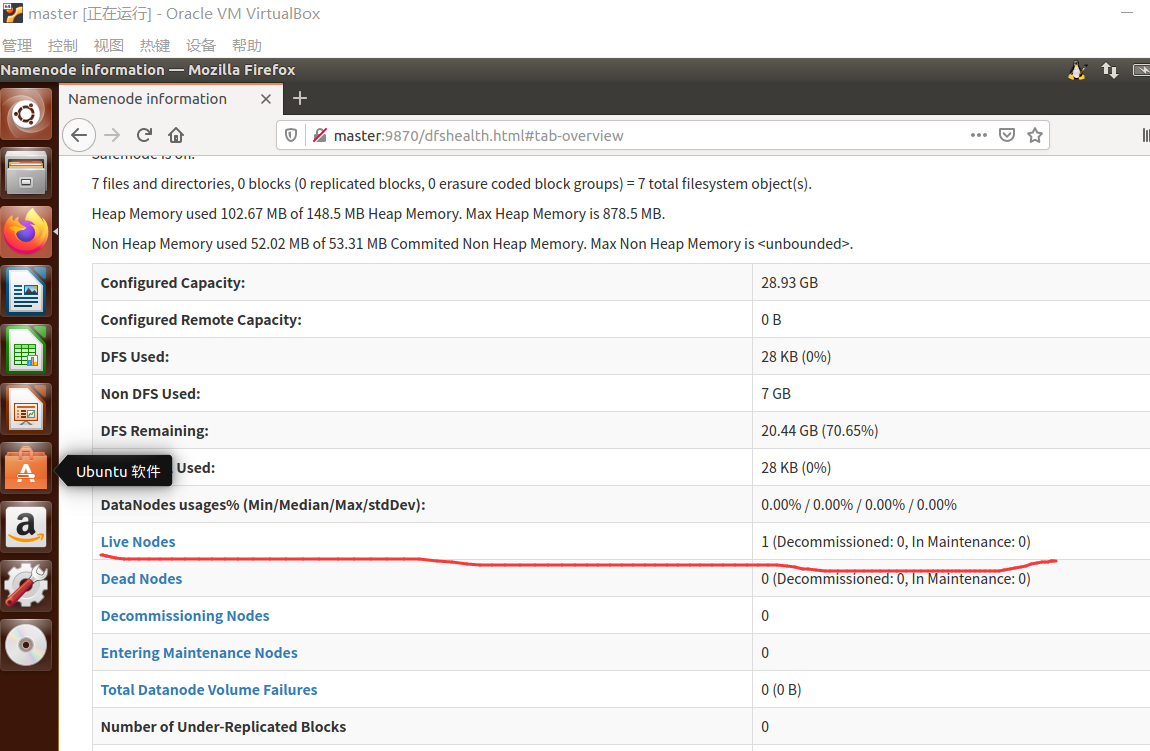Click the DataNodes usages% row label
The image size is (1150, 751).
263,505
